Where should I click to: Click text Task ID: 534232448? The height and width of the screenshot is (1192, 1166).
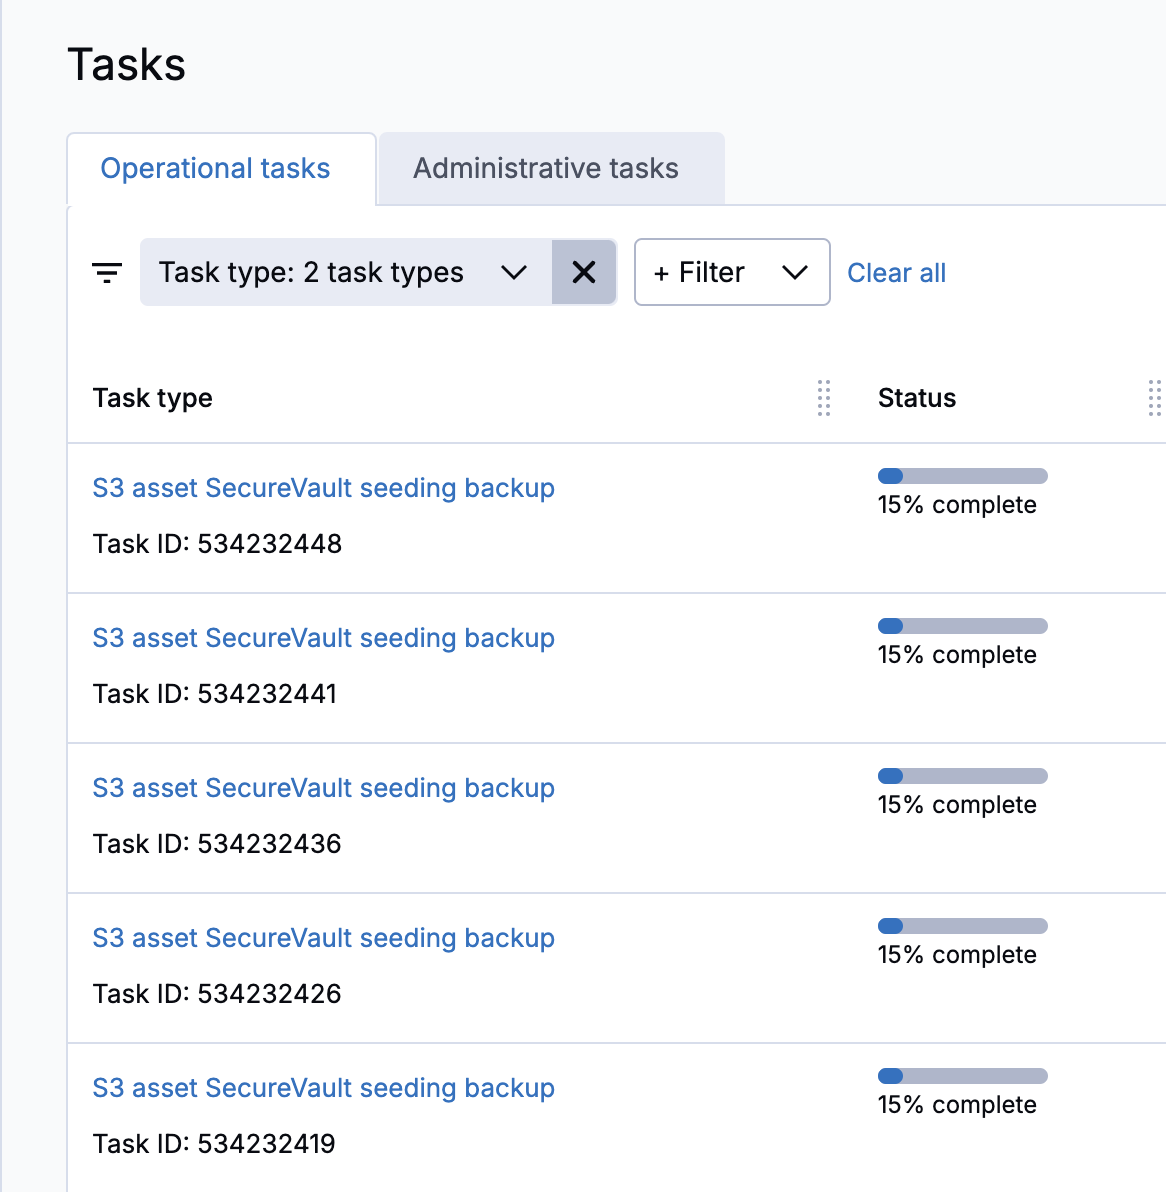pyautogui.click(x=217, y=544)
